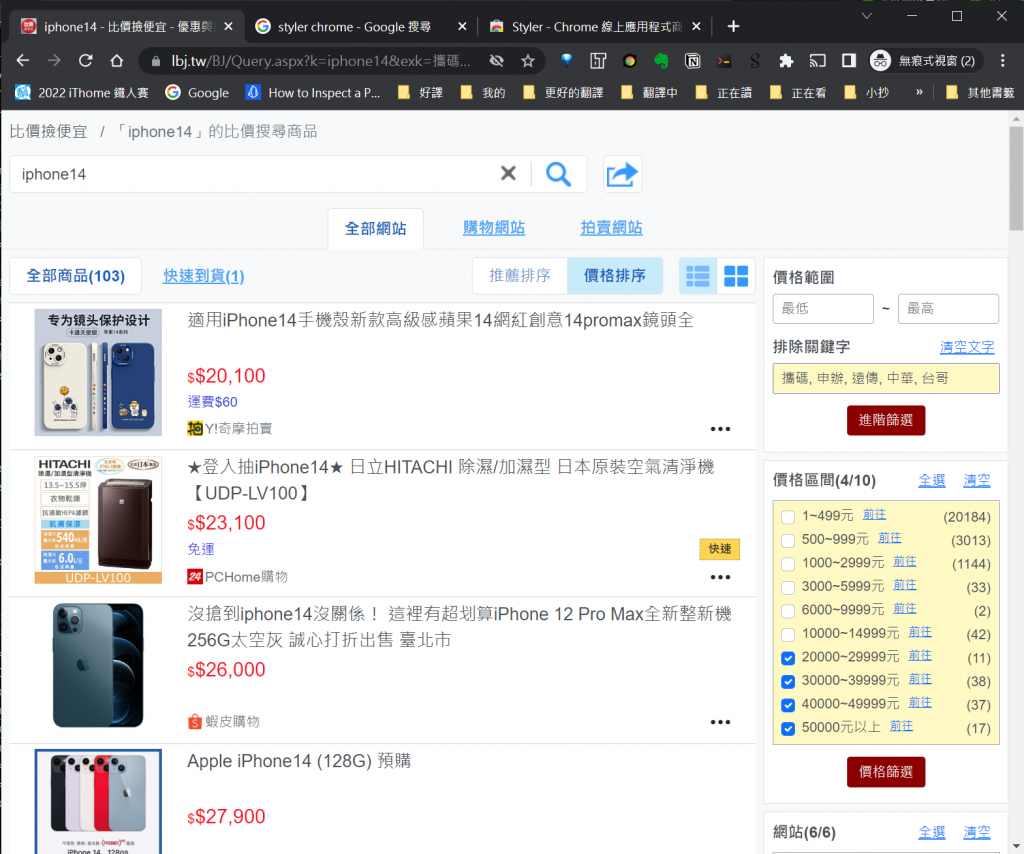Viewport: 1024px width, 854px height.
Task: Click the cast media icon
Action: [x=817, y=61]
